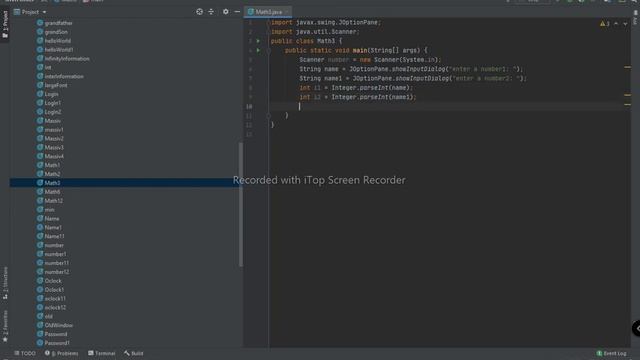Select class Massiv in the tree
640x360 pixels.
tap(49, 121)
